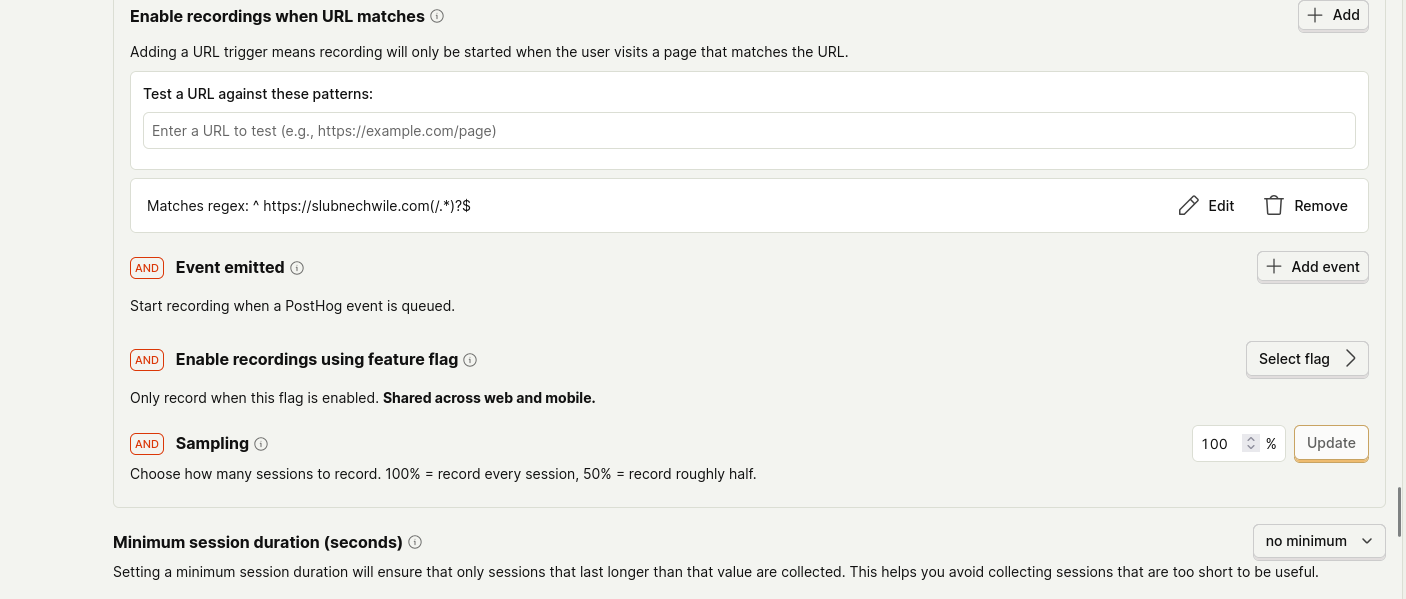Click the AND badge beside Sampling
This screenshot has height=599, width=1406.
147,444
